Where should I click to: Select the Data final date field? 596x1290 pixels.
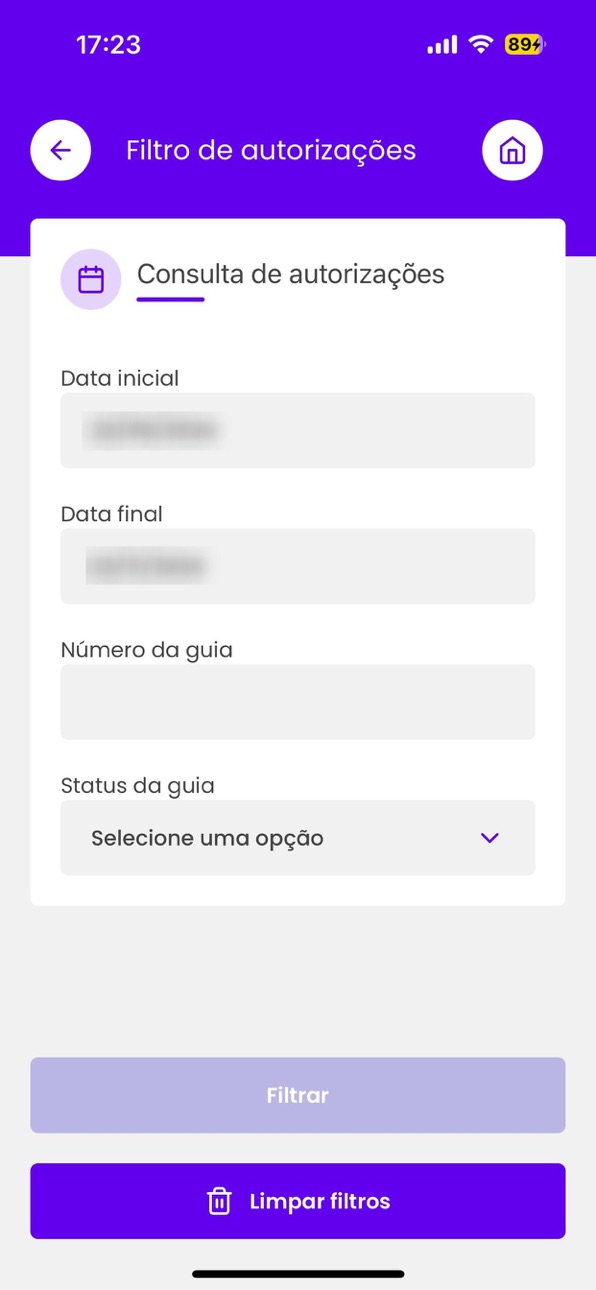pyautogui.click(x=298, y=566)
